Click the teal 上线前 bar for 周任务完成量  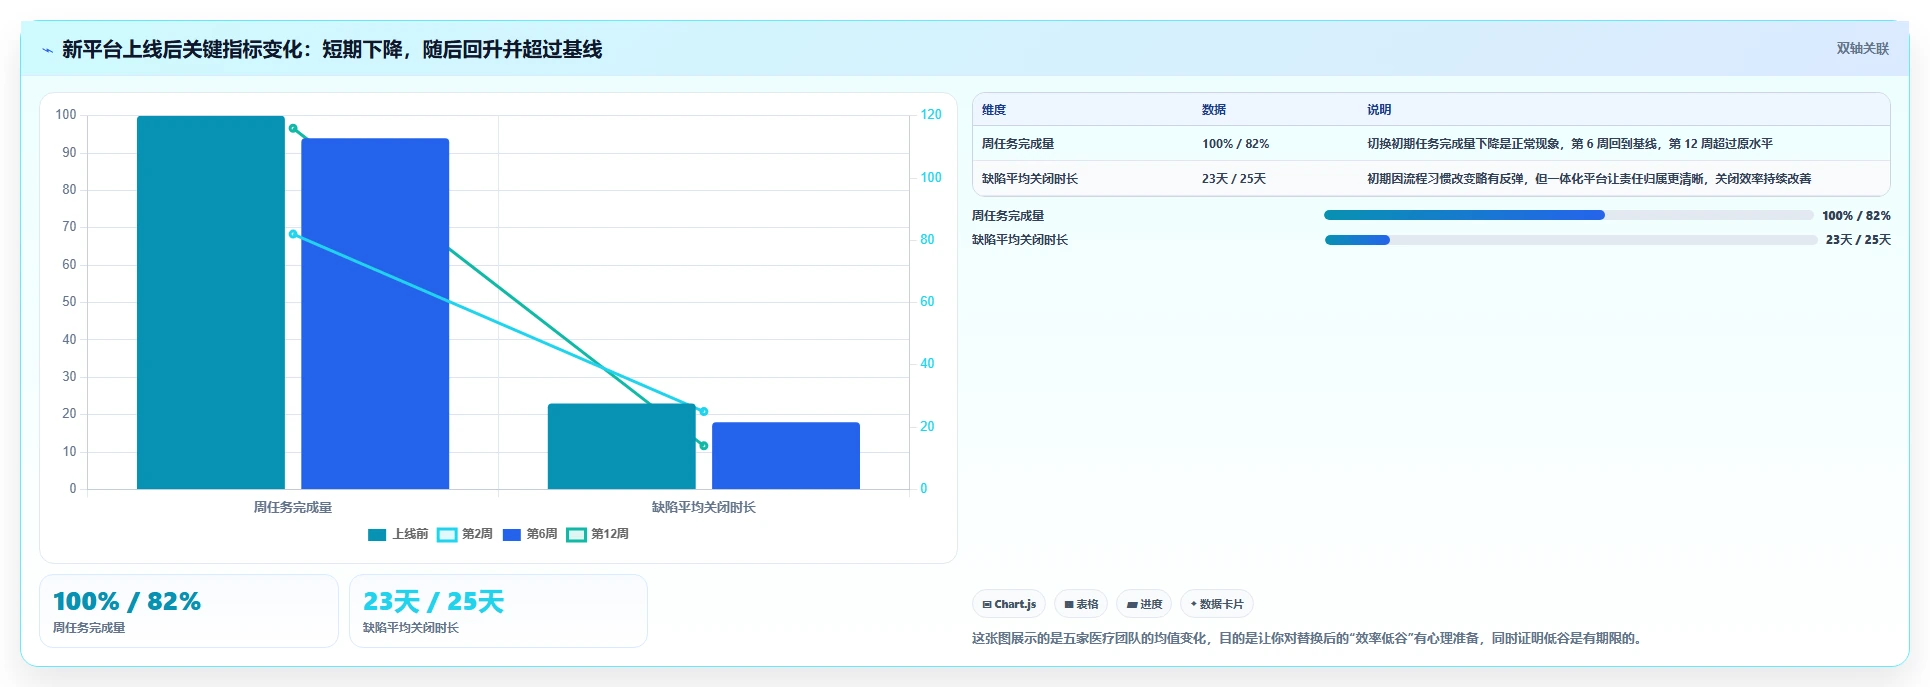211,302
